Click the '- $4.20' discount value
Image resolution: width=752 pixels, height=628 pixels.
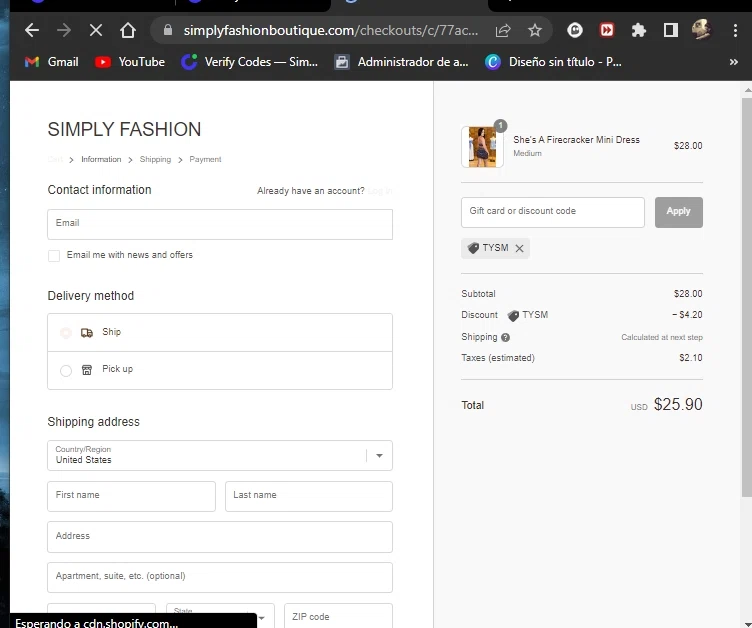click(687, 315)
